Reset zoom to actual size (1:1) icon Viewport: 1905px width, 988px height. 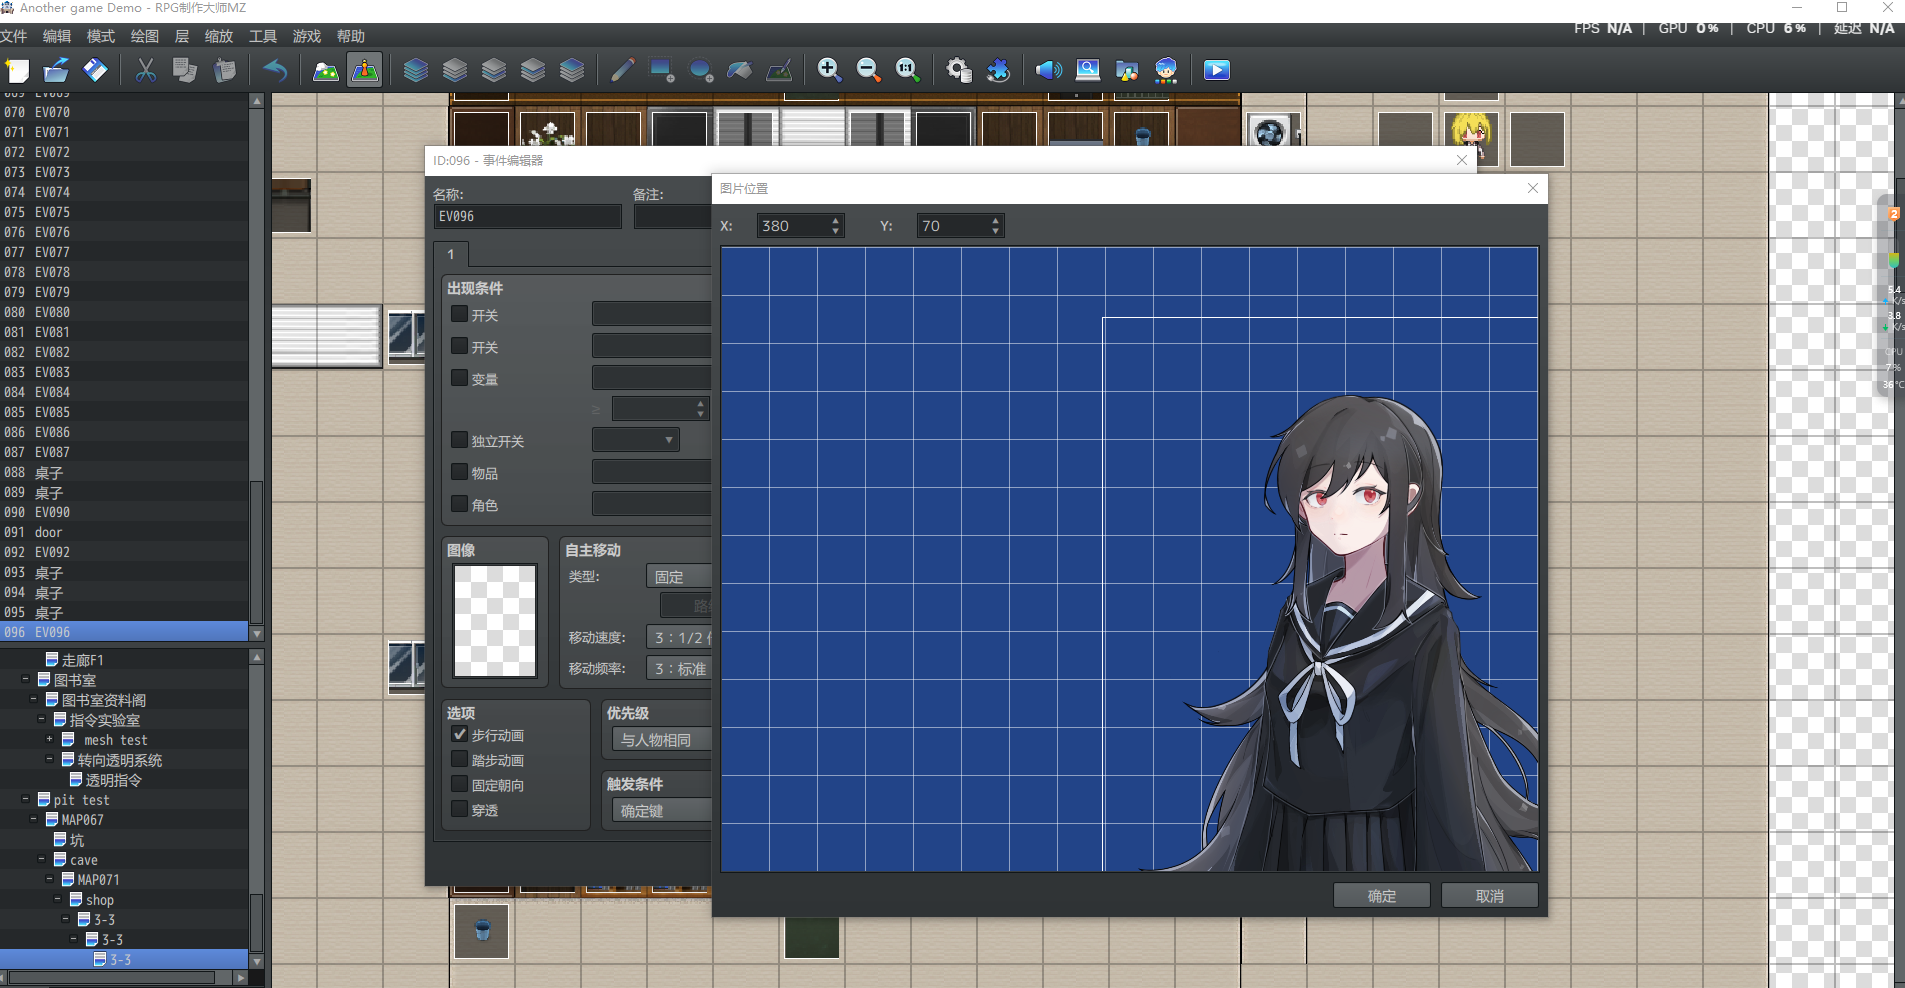[908, 70]
